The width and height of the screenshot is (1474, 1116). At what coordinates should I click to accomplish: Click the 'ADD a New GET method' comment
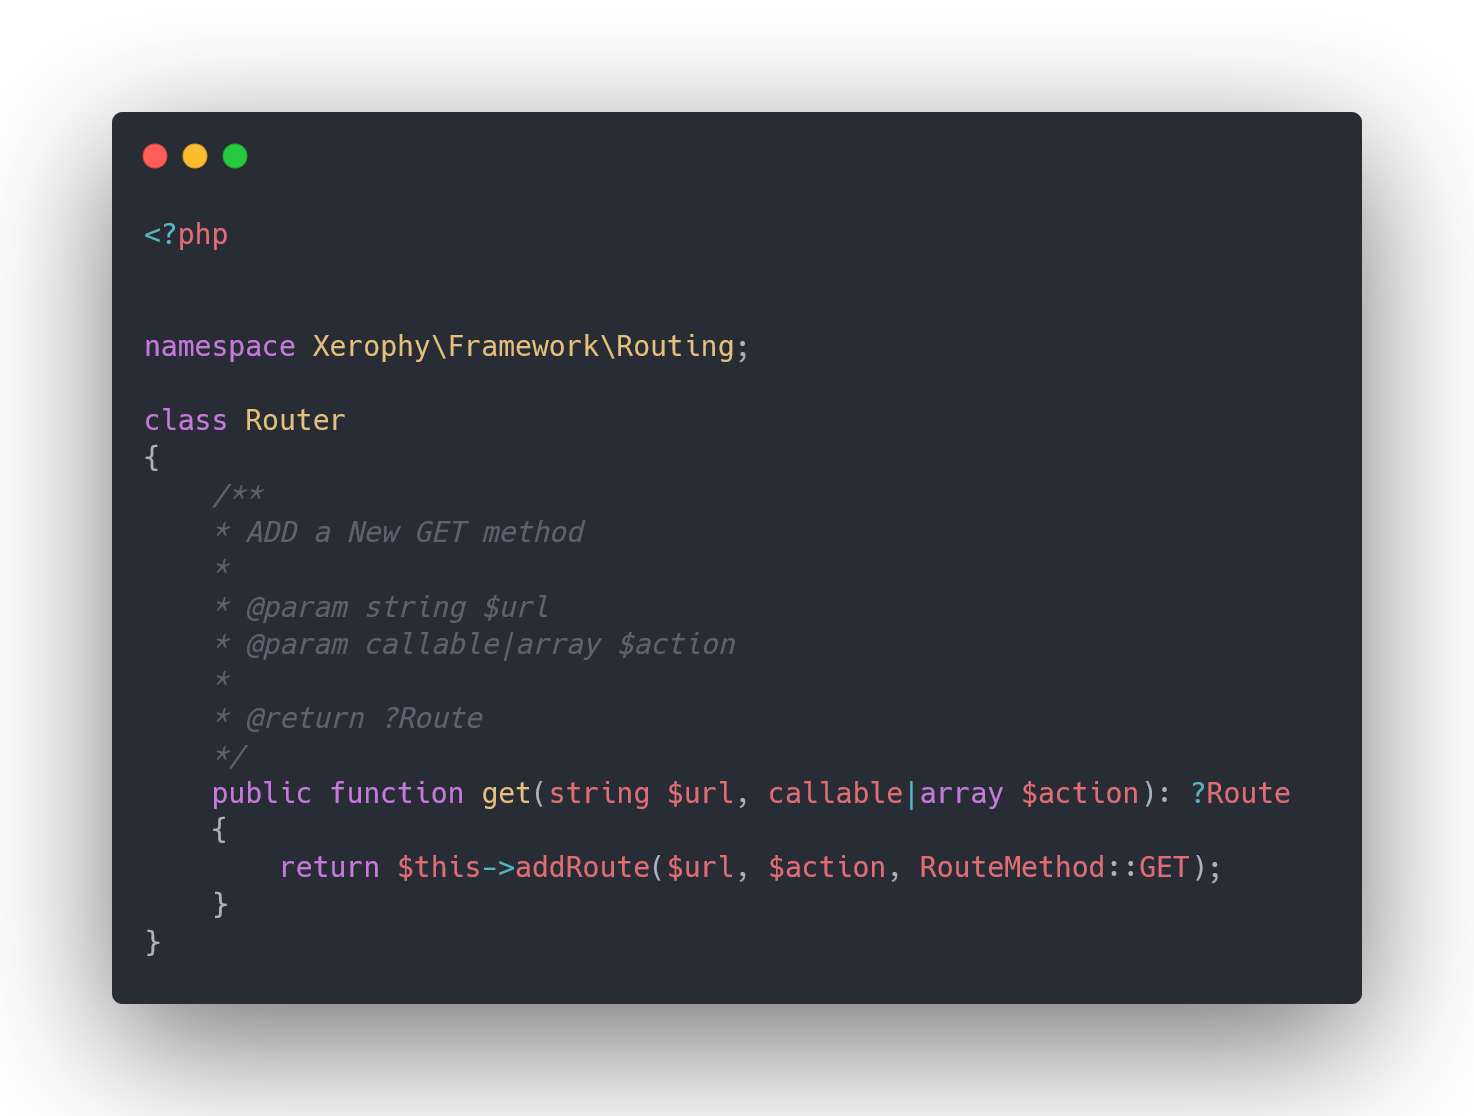click(x=414, y=533)
